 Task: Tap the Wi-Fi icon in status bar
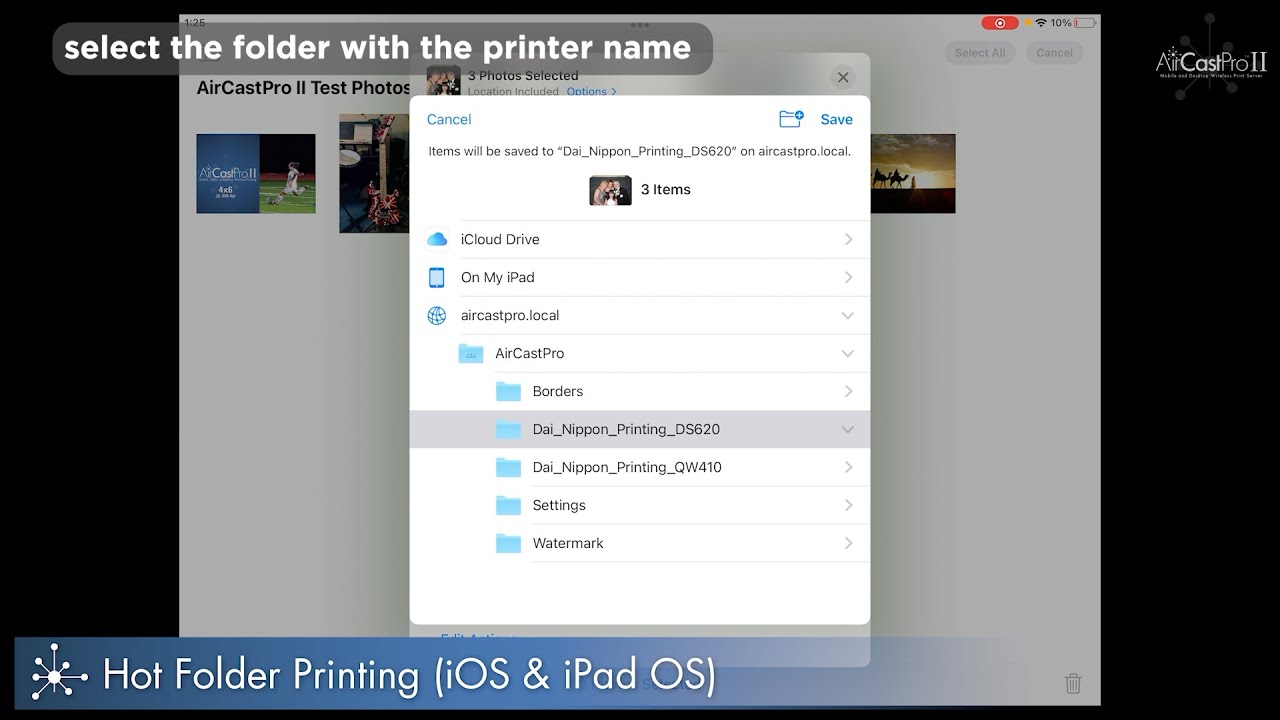(x=1041, y=23)
